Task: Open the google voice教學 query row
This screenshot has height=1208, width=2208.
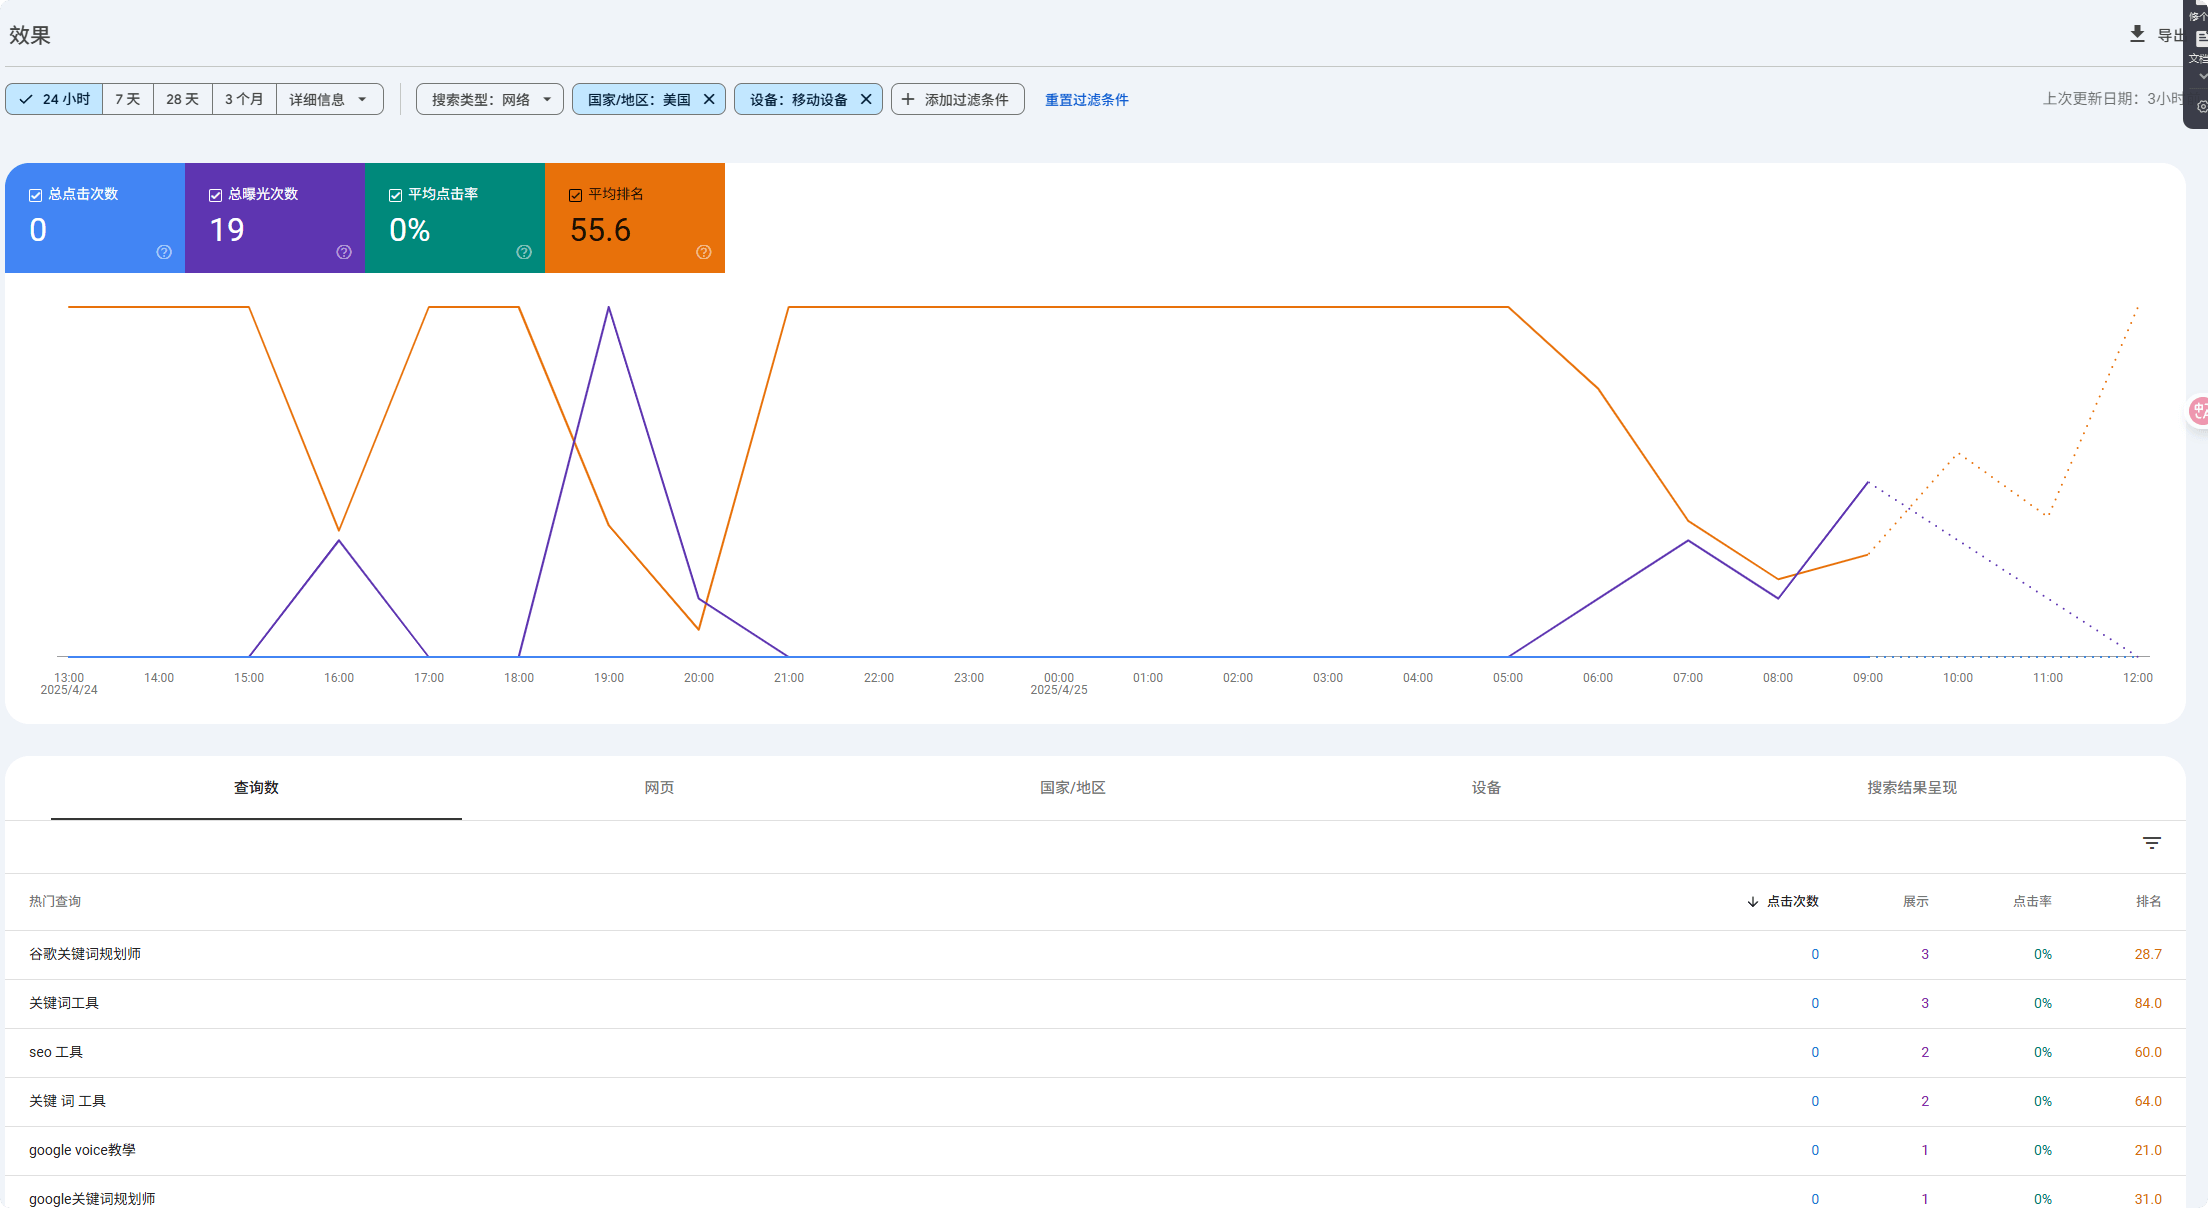Action: [1095, 1151]
